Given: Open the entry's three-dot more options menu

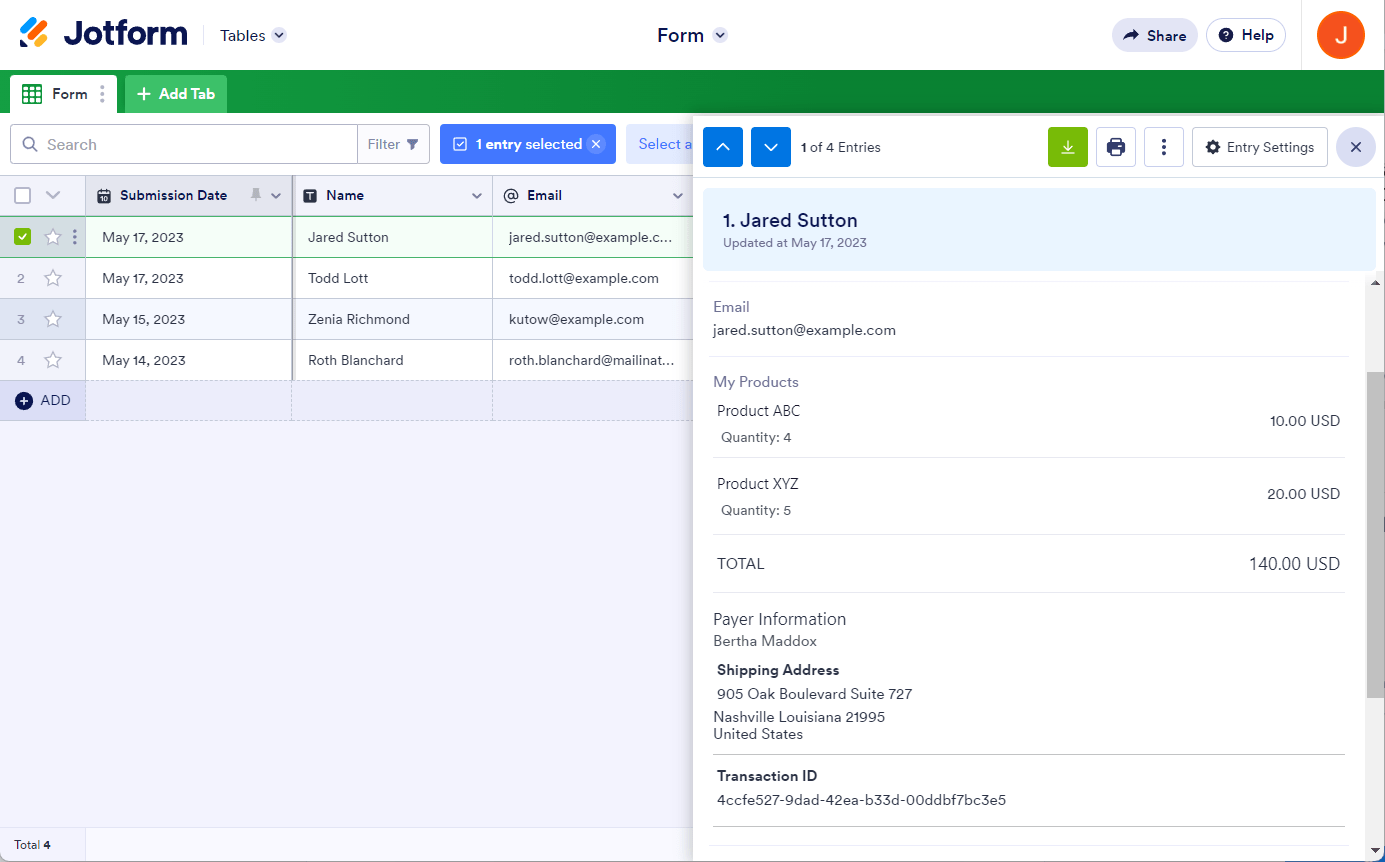Looking at the screenshot, I should pyautogui.click(x=1164, y=147).
